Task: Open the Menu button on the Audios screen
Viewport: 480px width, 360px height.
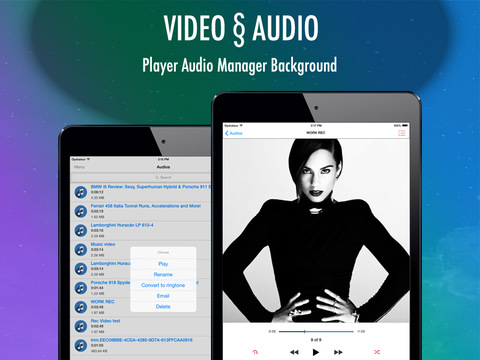Action: tap(79, 167)
